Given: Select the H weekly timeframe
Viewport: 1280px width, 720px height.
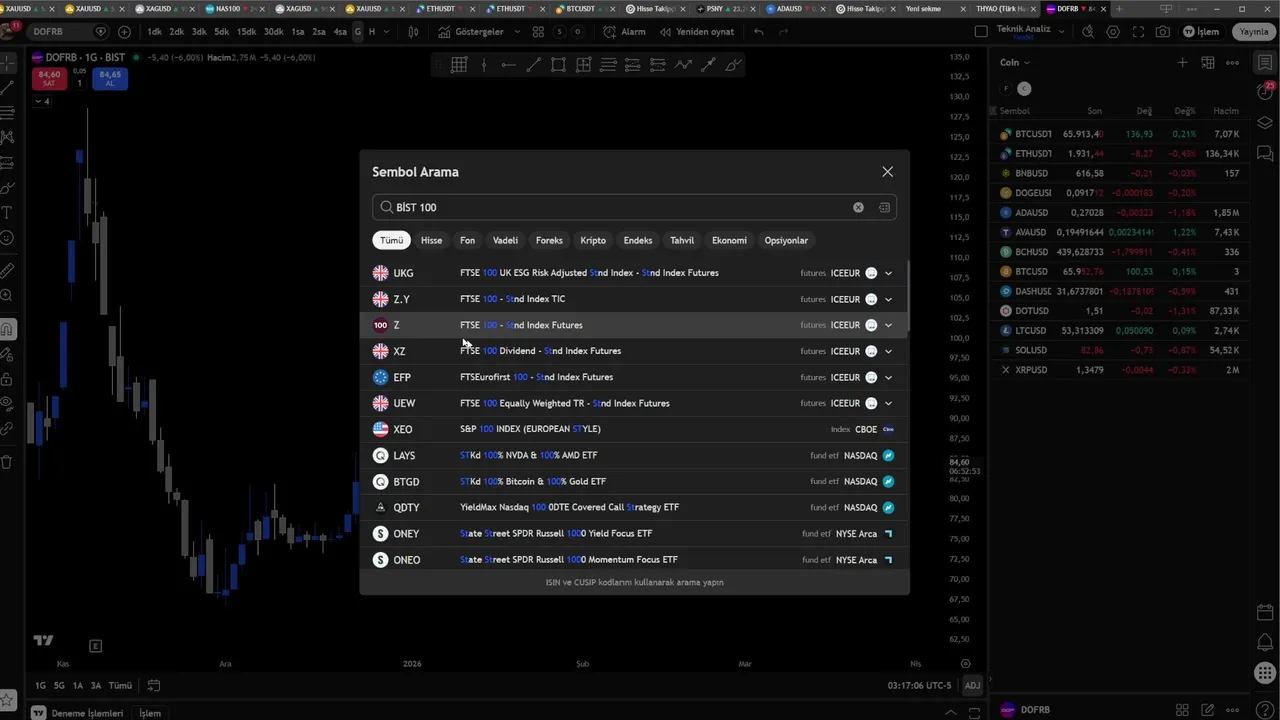Looking at the screenshot, I should tap(372, 32).
